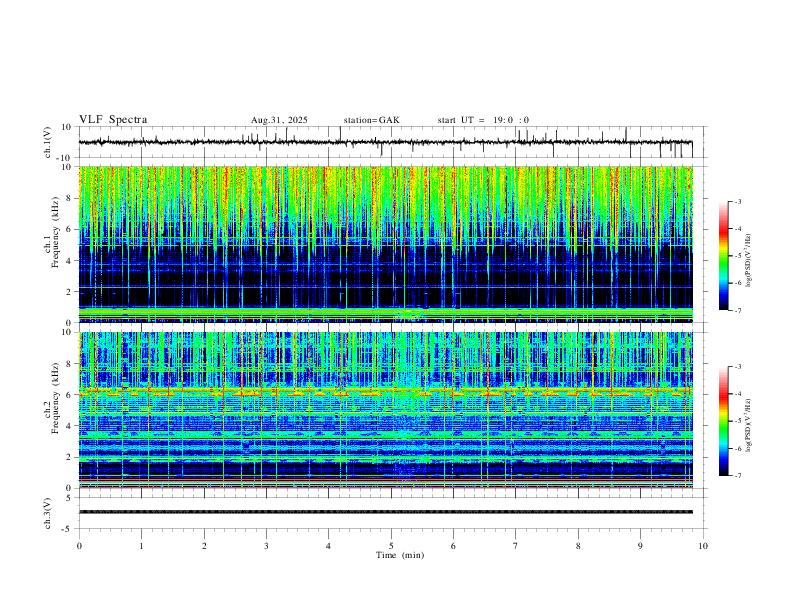Click time axis tick label "2"
Viewport: 792px width, 612px height.
pos(204,546)
